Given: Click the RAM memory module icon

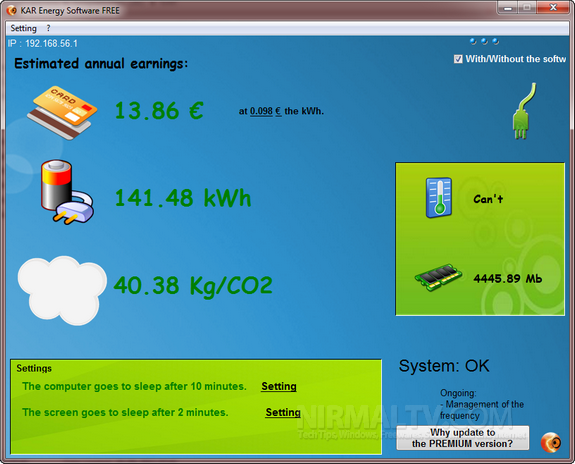Looking at the screenshot, I should [x=438, y=277].
